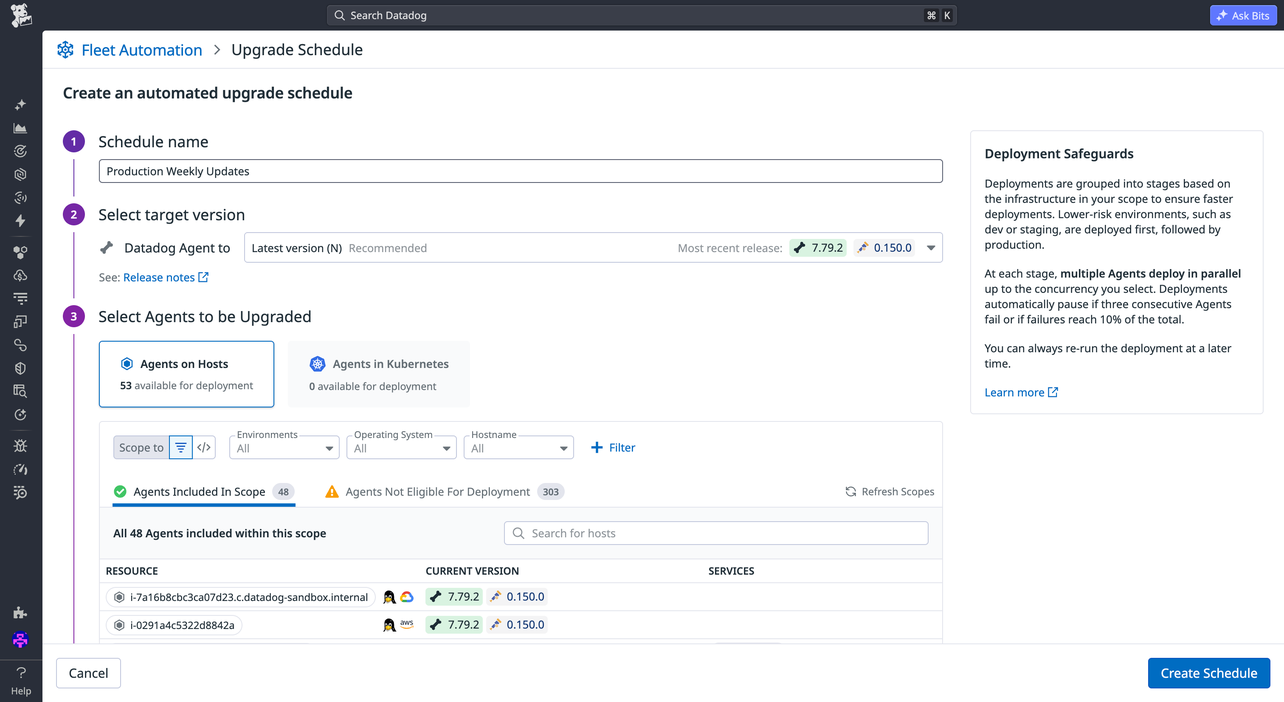Click the magnifying list search sidebar icon

[x=20, y=391]
